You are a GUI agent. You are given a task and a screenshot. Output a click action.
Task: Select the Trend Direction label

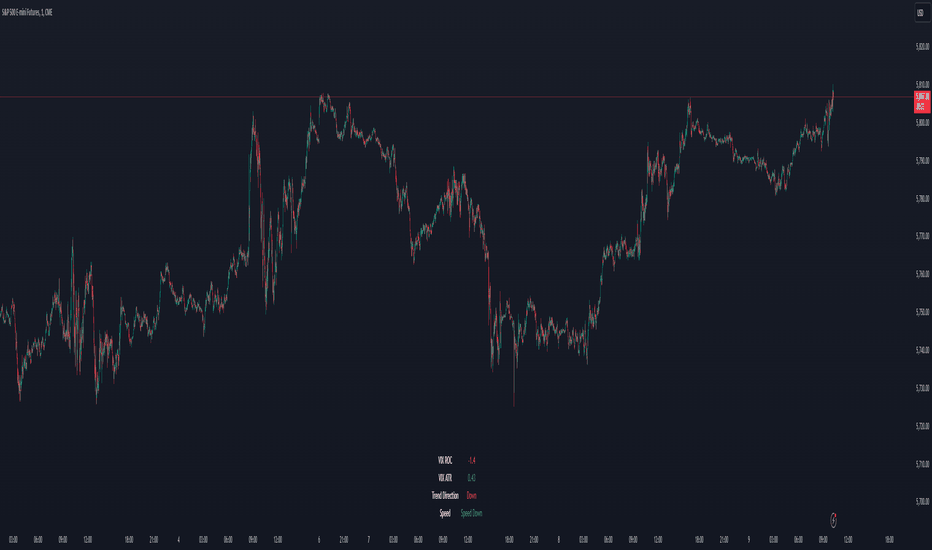click(x=445, y=495)
